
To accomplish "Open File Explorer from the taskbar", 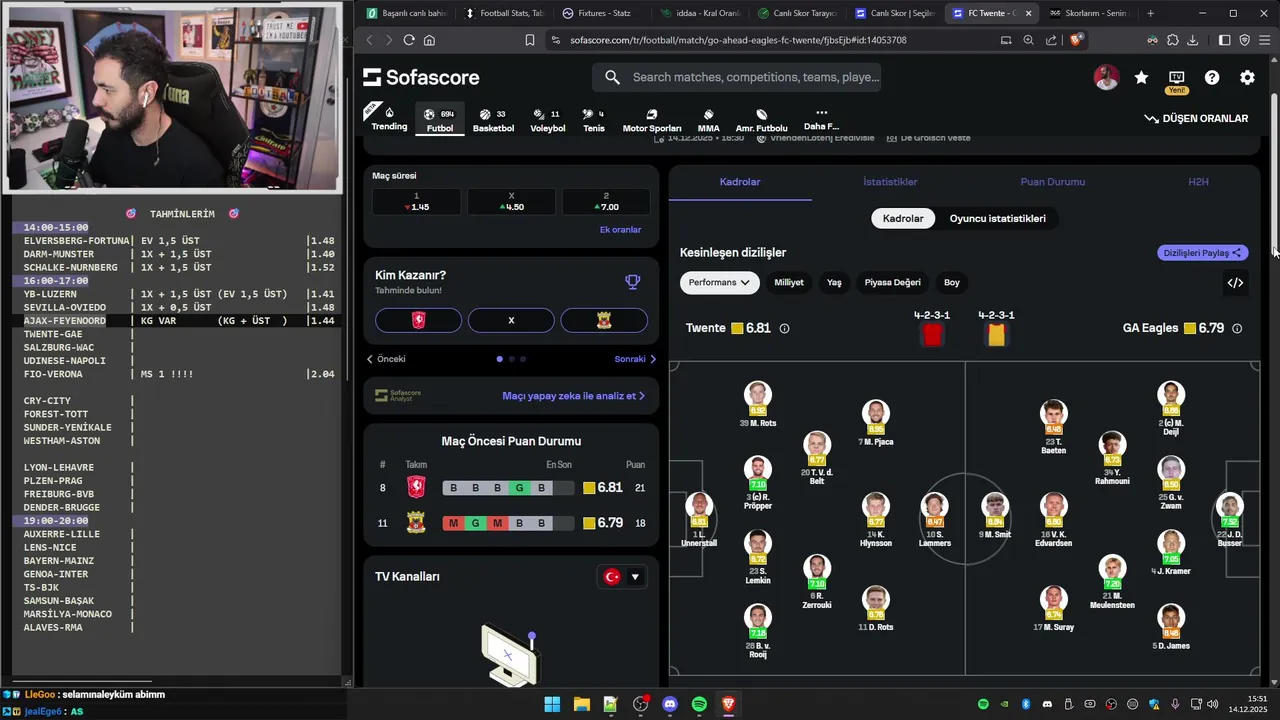I will (581, 704).
